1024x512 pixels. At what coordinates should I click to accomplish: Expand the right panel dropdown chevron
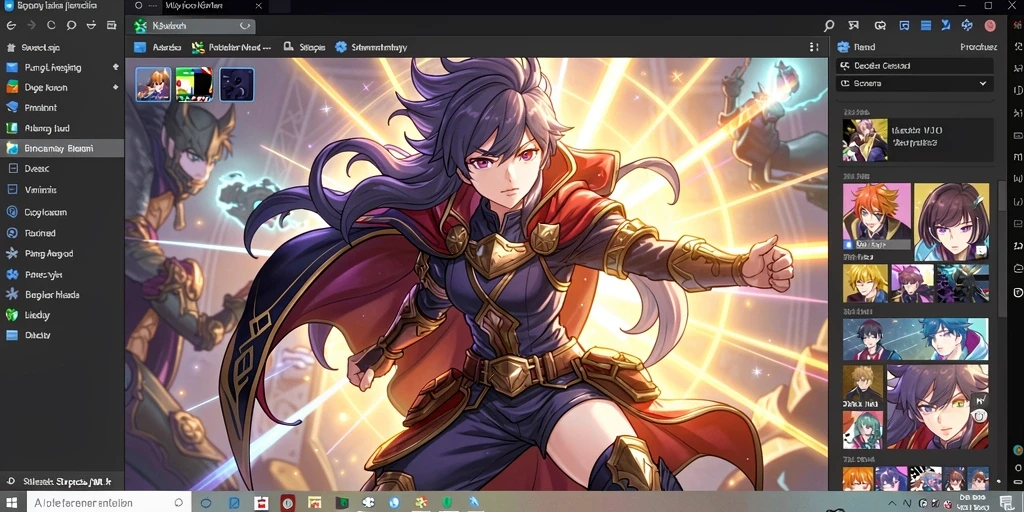[983, 84]
